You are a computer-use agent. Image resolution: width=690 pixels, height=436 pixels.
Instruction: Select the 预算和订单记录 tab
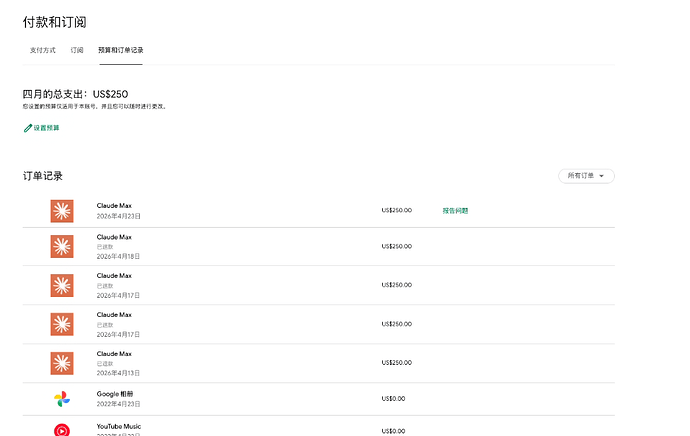[x=121, y=50]
